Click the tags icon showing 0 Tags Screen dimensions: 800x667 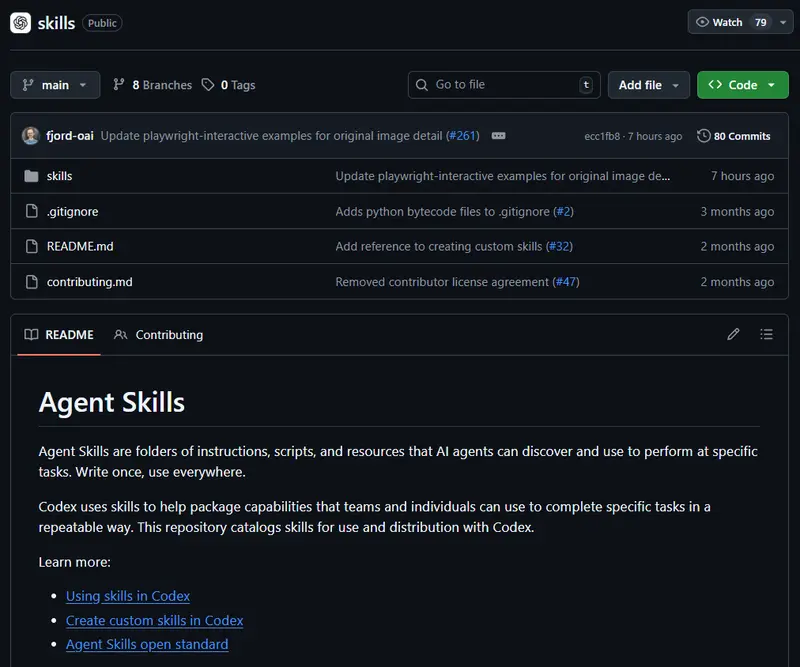point(207,85)
